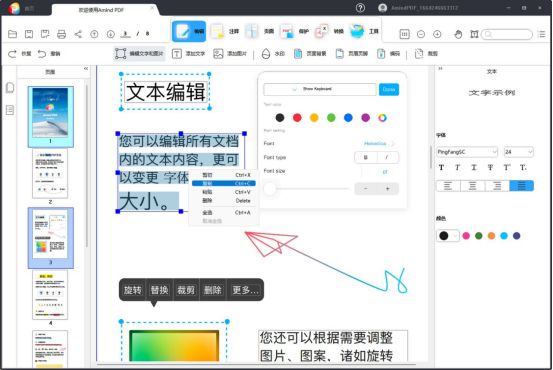
Task: Open the user account avatar
Action: click(x=383, y=7)
